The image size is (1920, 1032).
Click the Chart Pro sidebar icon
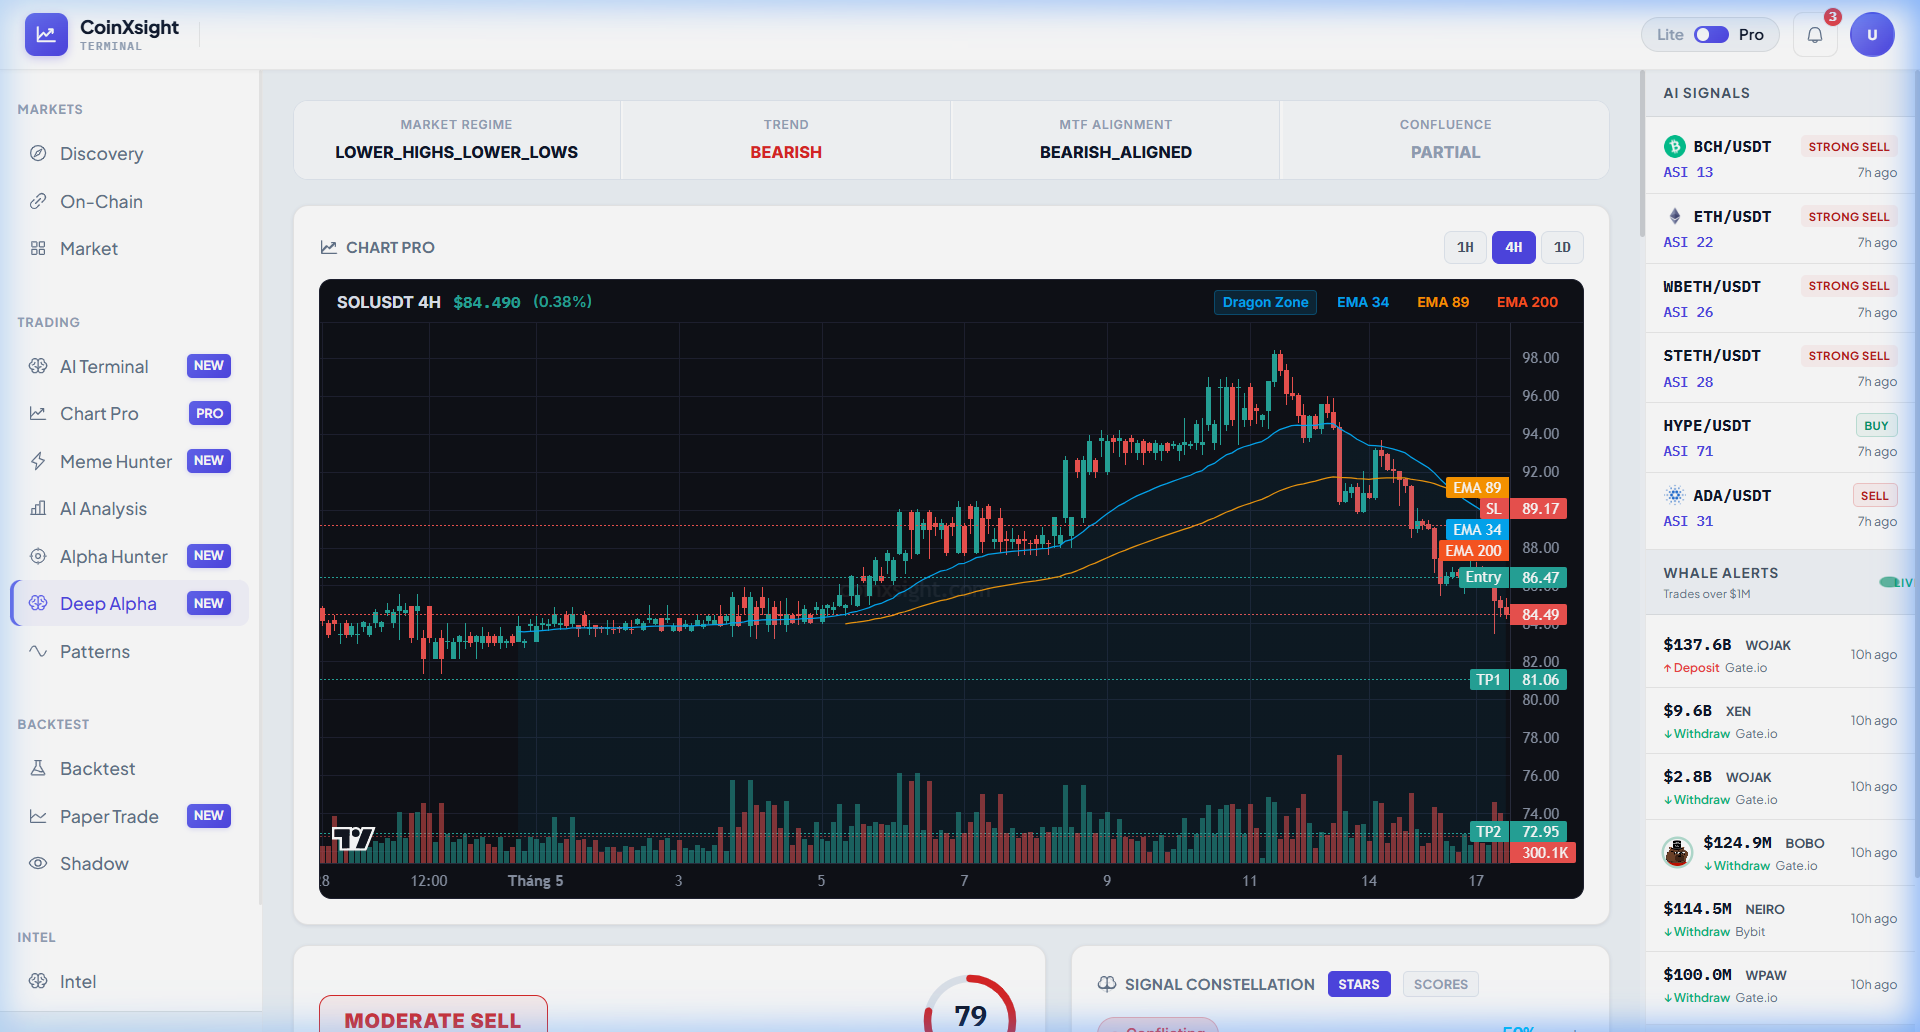(x=38, y=413)
